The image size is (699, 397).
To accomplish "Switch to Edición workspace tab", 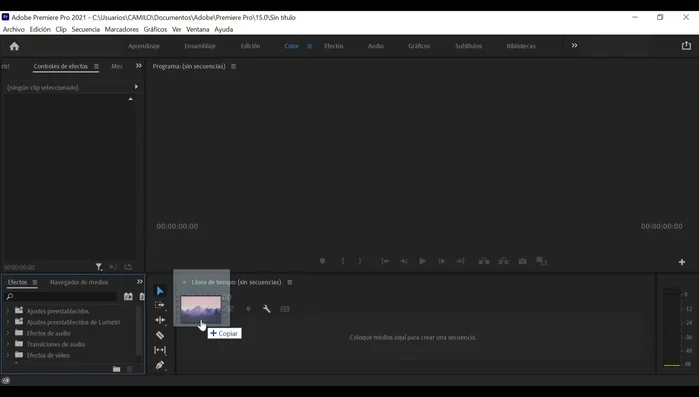I will 251,46.
